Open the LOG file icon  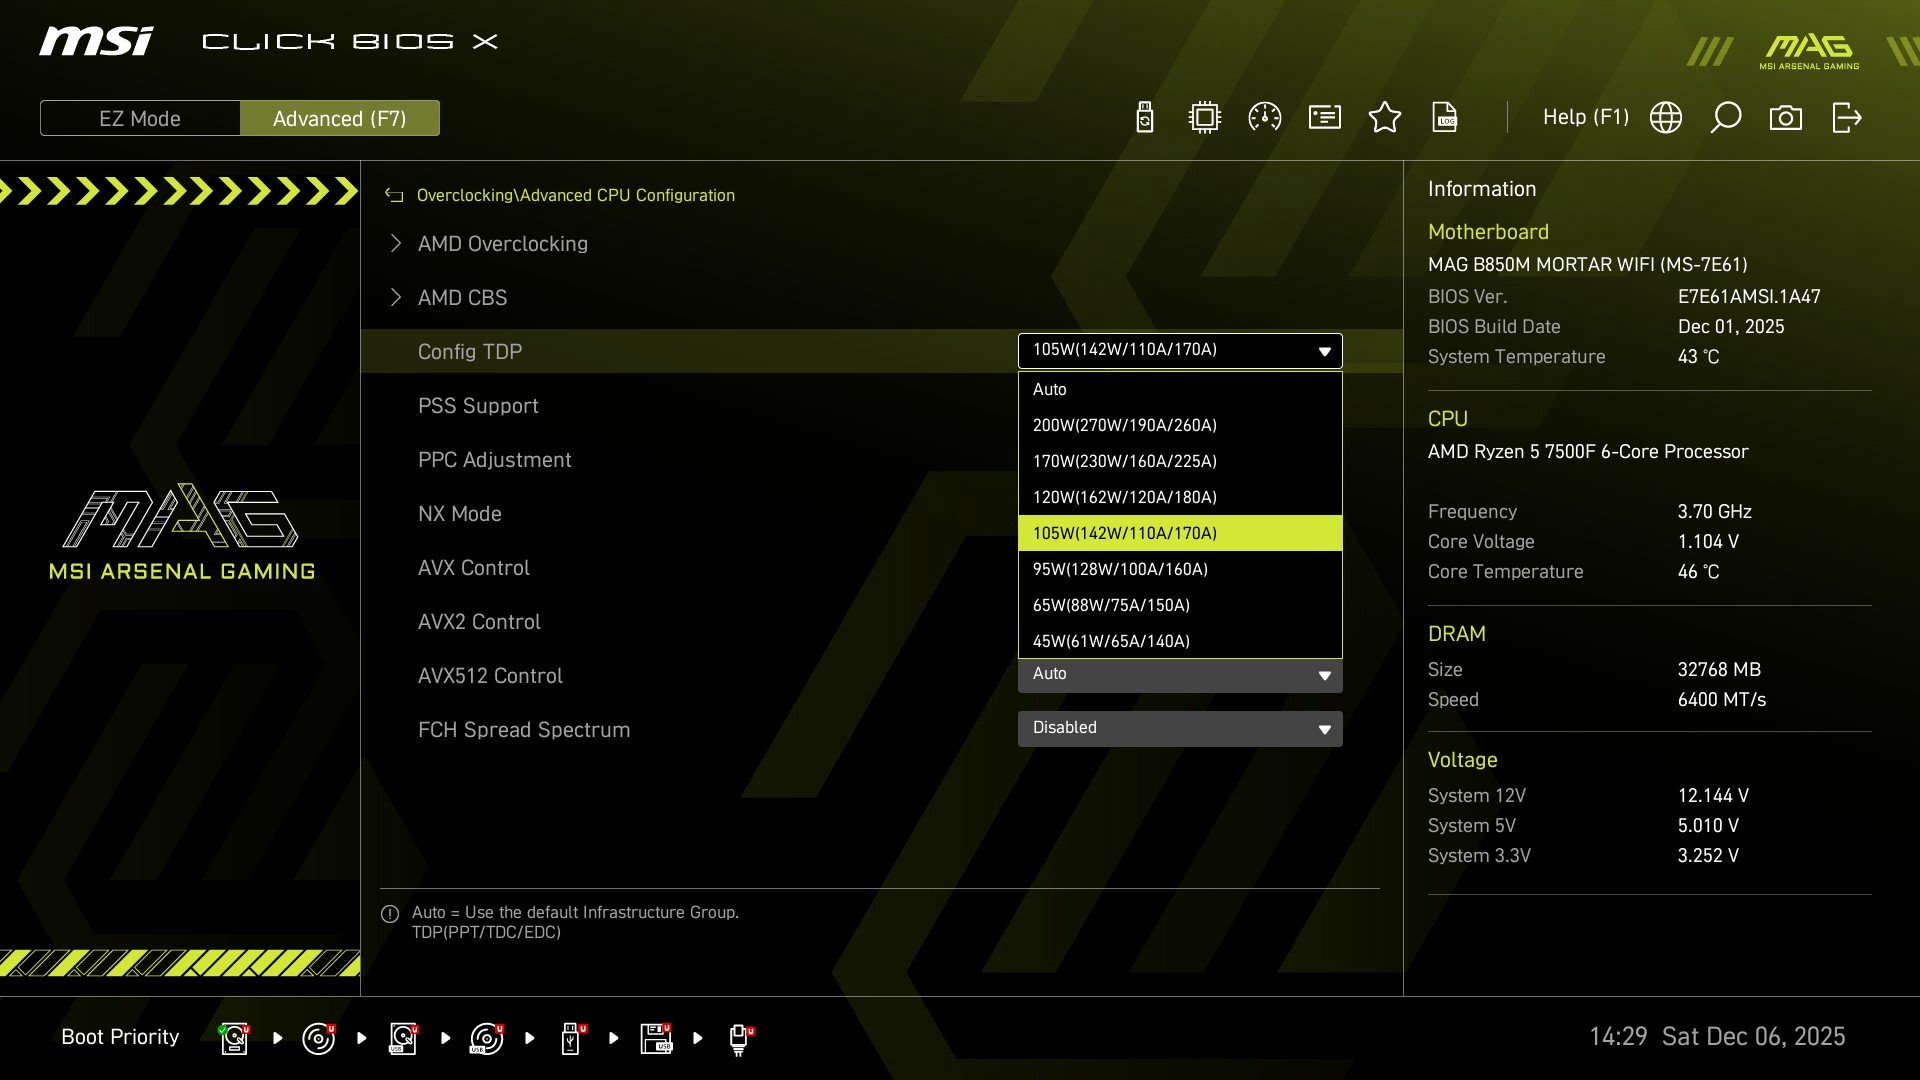pos(1445,118)
